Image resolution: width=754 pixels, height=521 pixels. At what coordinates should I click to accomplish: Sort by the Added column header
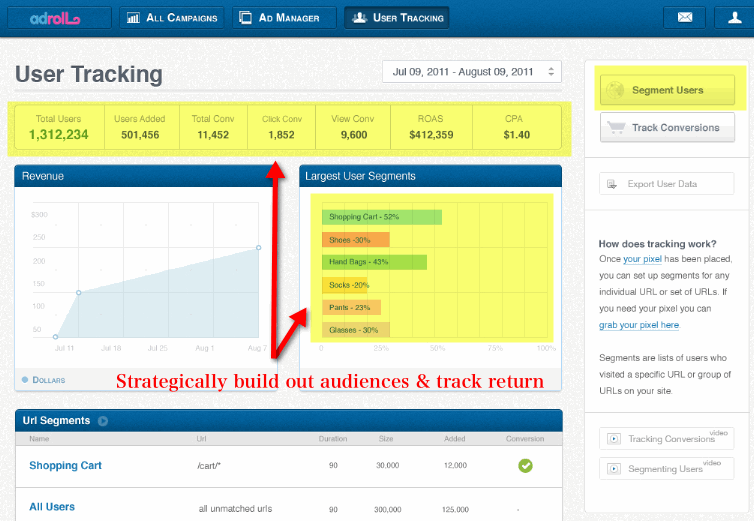454,439
